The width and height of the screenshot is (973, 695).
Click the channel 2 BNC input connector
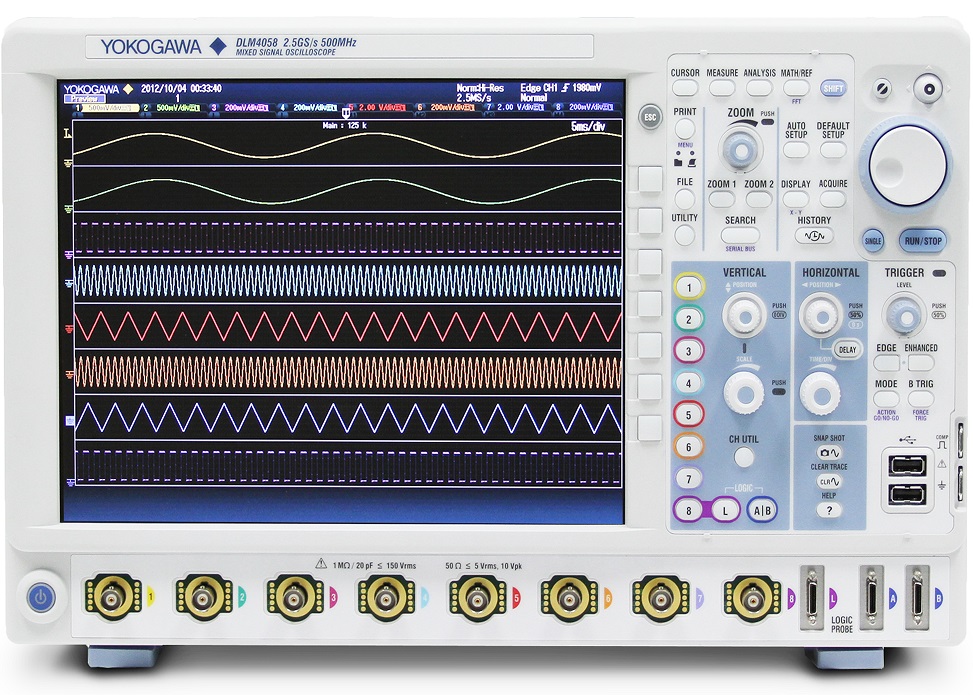tap(204, 598)
